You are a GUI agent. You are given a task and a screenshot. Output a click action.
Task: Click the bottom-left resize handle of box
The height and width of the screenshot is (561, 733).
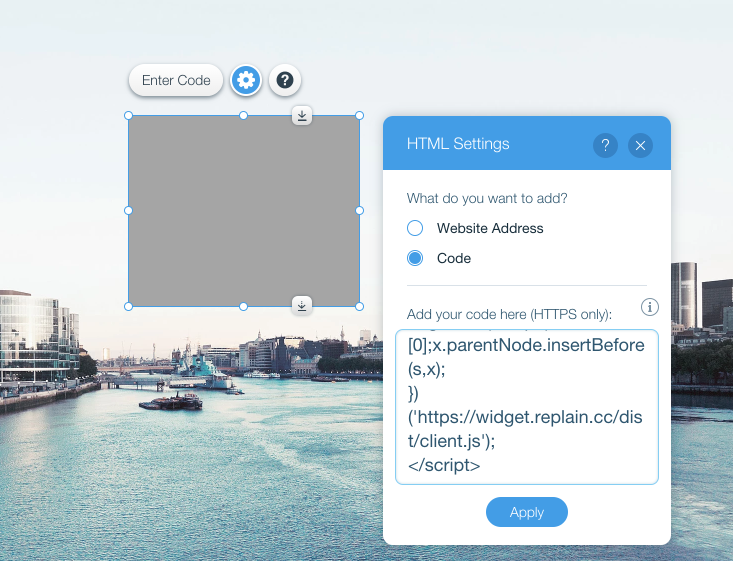point(129,307)
